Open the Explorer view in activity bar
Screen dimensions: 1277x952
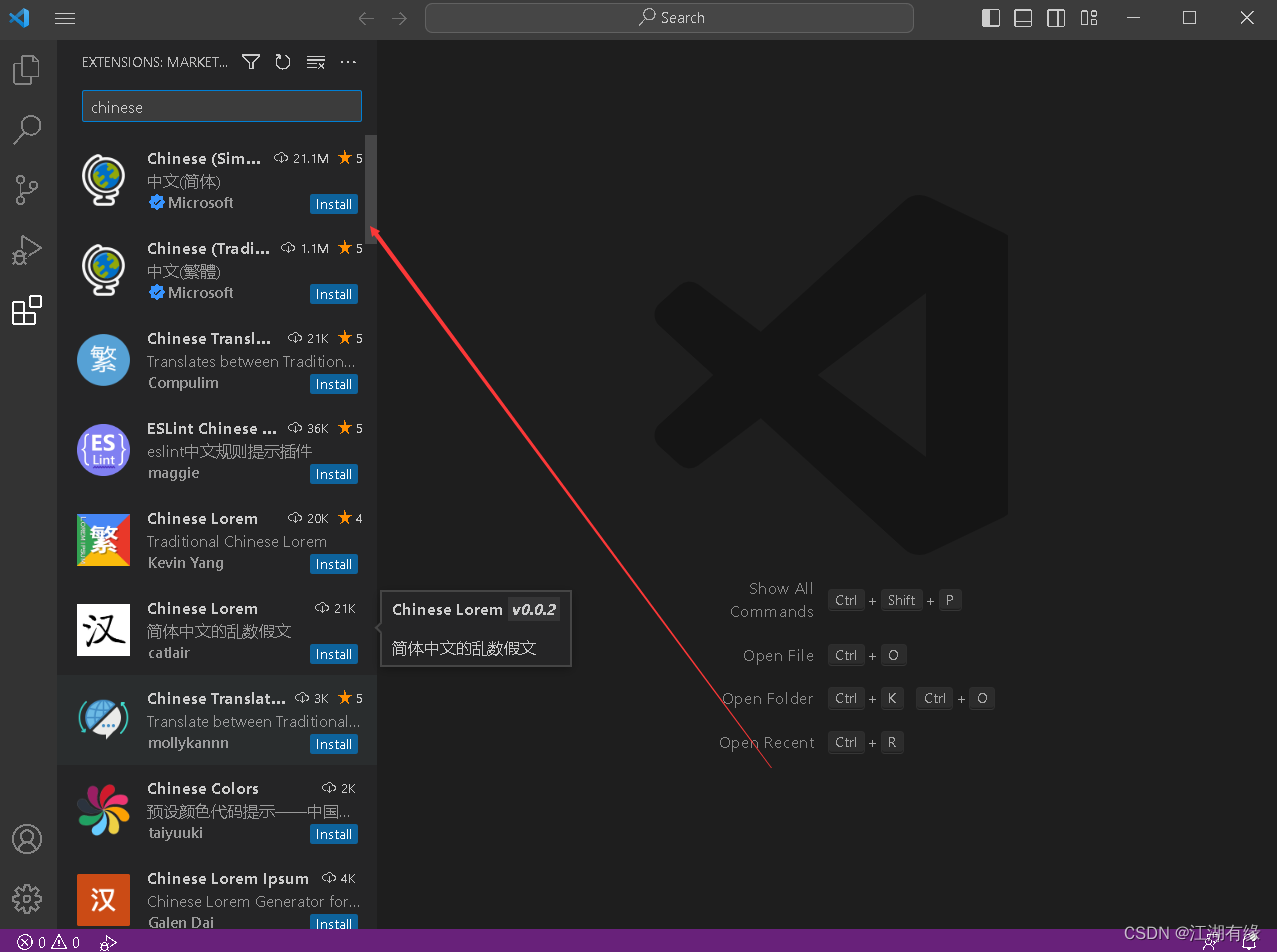pos(27,70)
